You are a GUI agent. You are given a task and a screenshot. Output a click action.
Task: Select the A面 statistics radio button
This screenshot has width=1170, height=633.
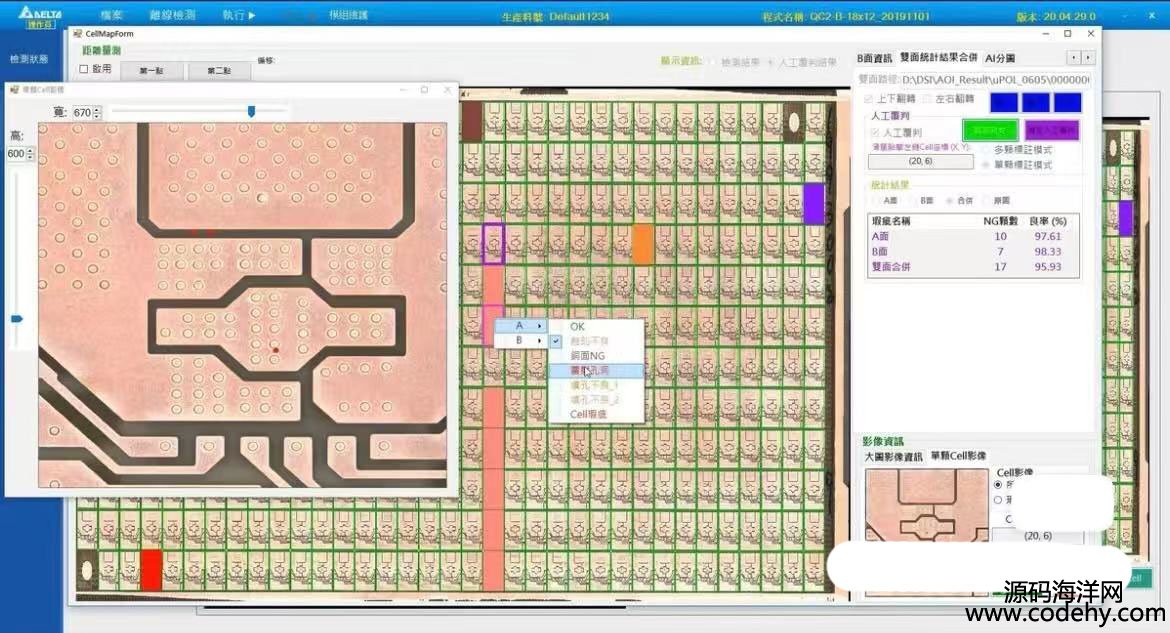(877, 200)
